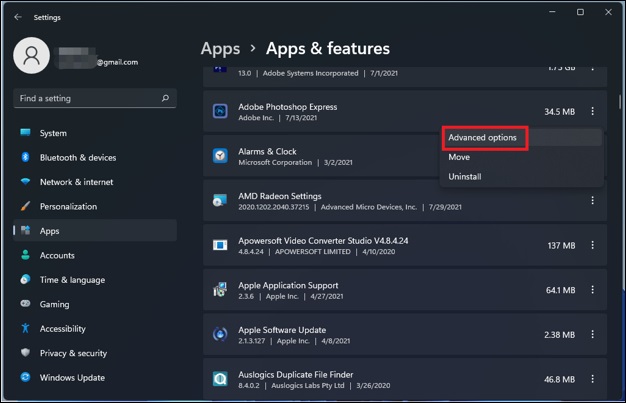Click the Apple Application Support app icon
626x403 pixels.
coord(220,290)
